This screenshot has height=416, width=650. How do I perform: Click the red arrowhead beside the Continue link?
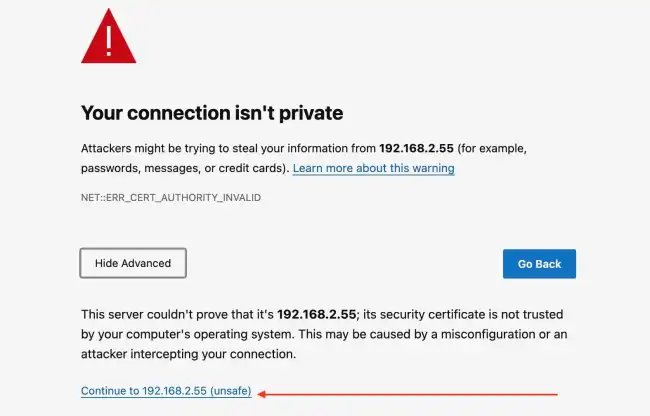[x=262, y=394]
